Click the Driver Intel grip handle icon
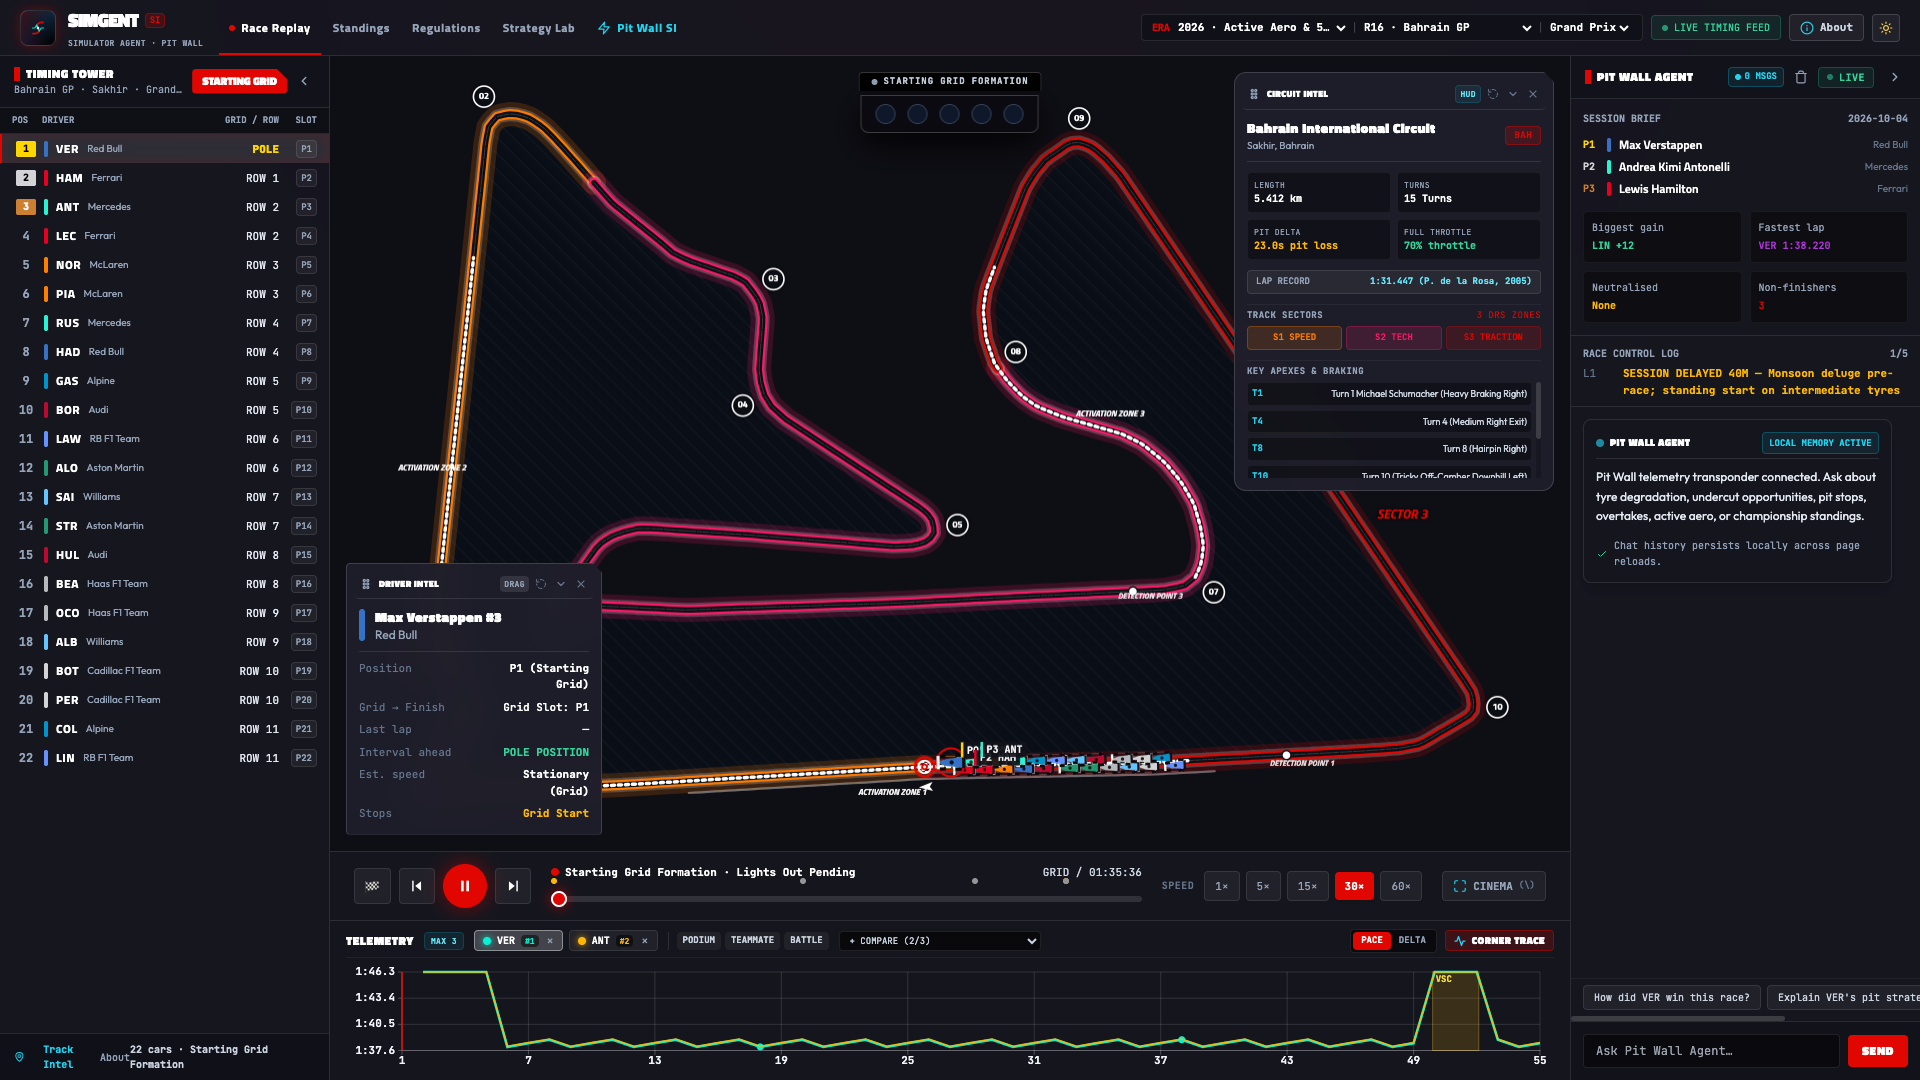The image size is (1920, 1080). (x=366, y=584)
